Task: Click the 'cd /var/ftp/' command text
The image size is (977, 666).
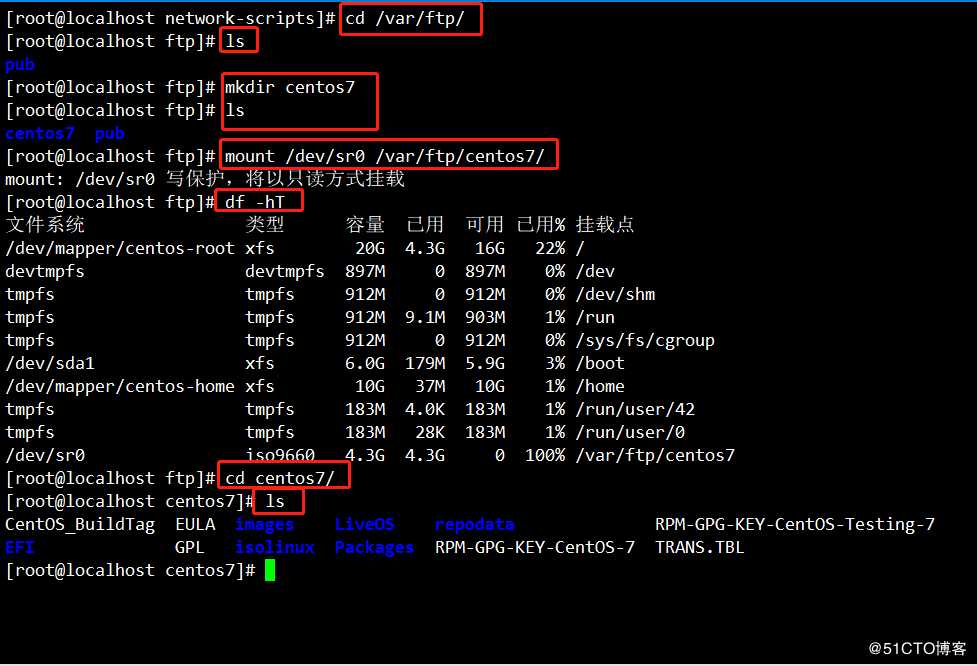Action: (x=404, y=19)
